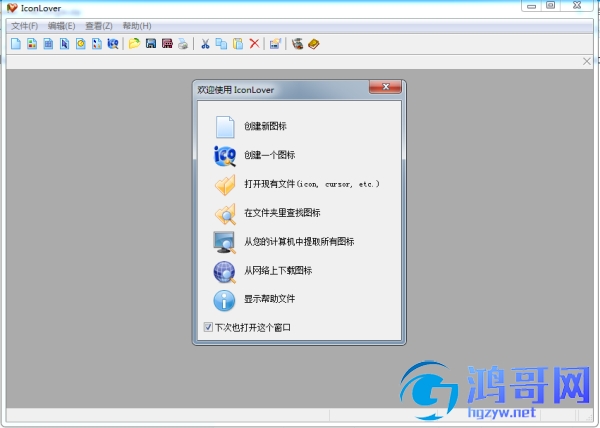The height and width of the screenshot is (428, 600).
Task: Click the red Save All floppy icon
Action: 167,44
